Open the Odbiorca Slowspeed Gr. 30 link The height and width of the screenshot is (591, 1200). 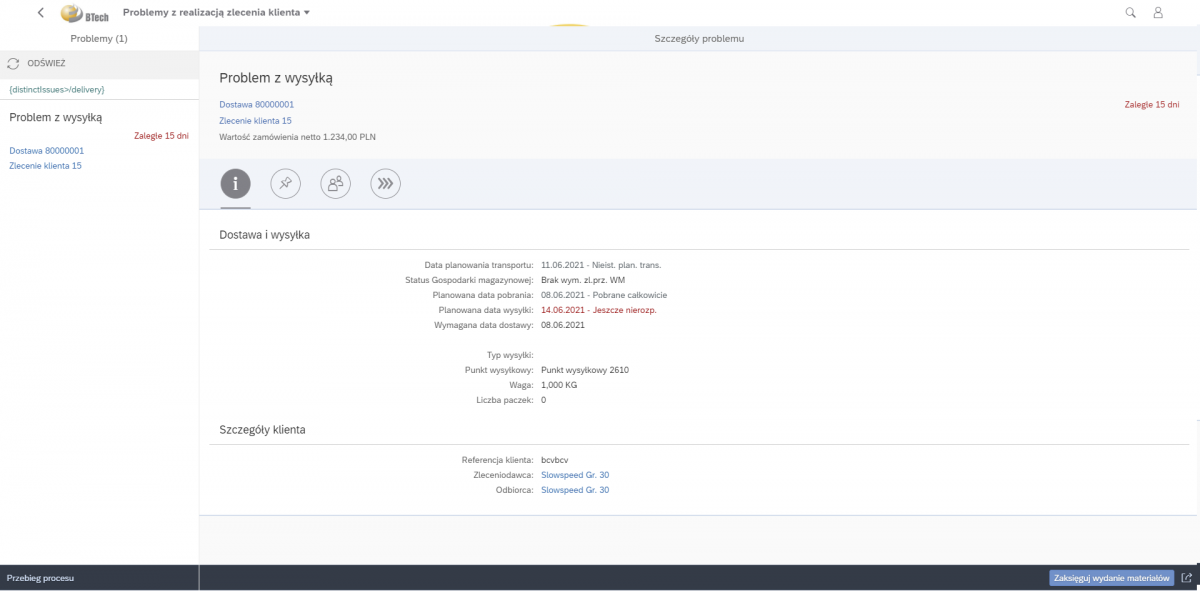[574, 490]
